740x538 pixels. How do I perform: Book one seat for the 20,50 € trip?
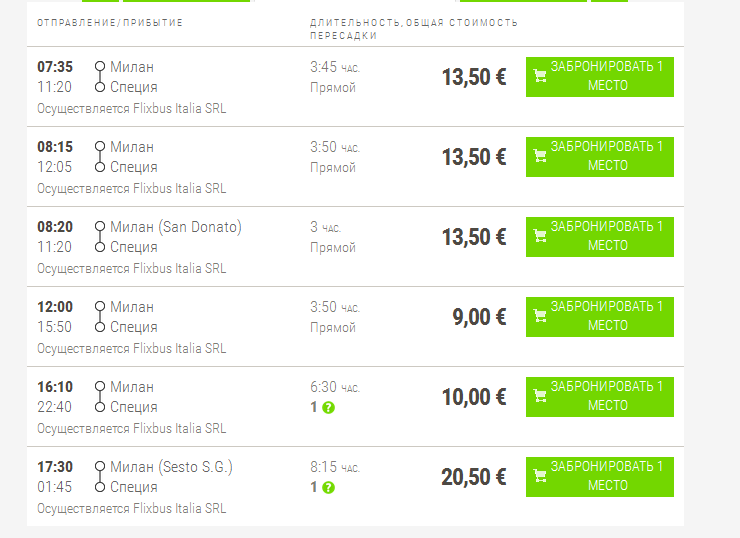600,477
